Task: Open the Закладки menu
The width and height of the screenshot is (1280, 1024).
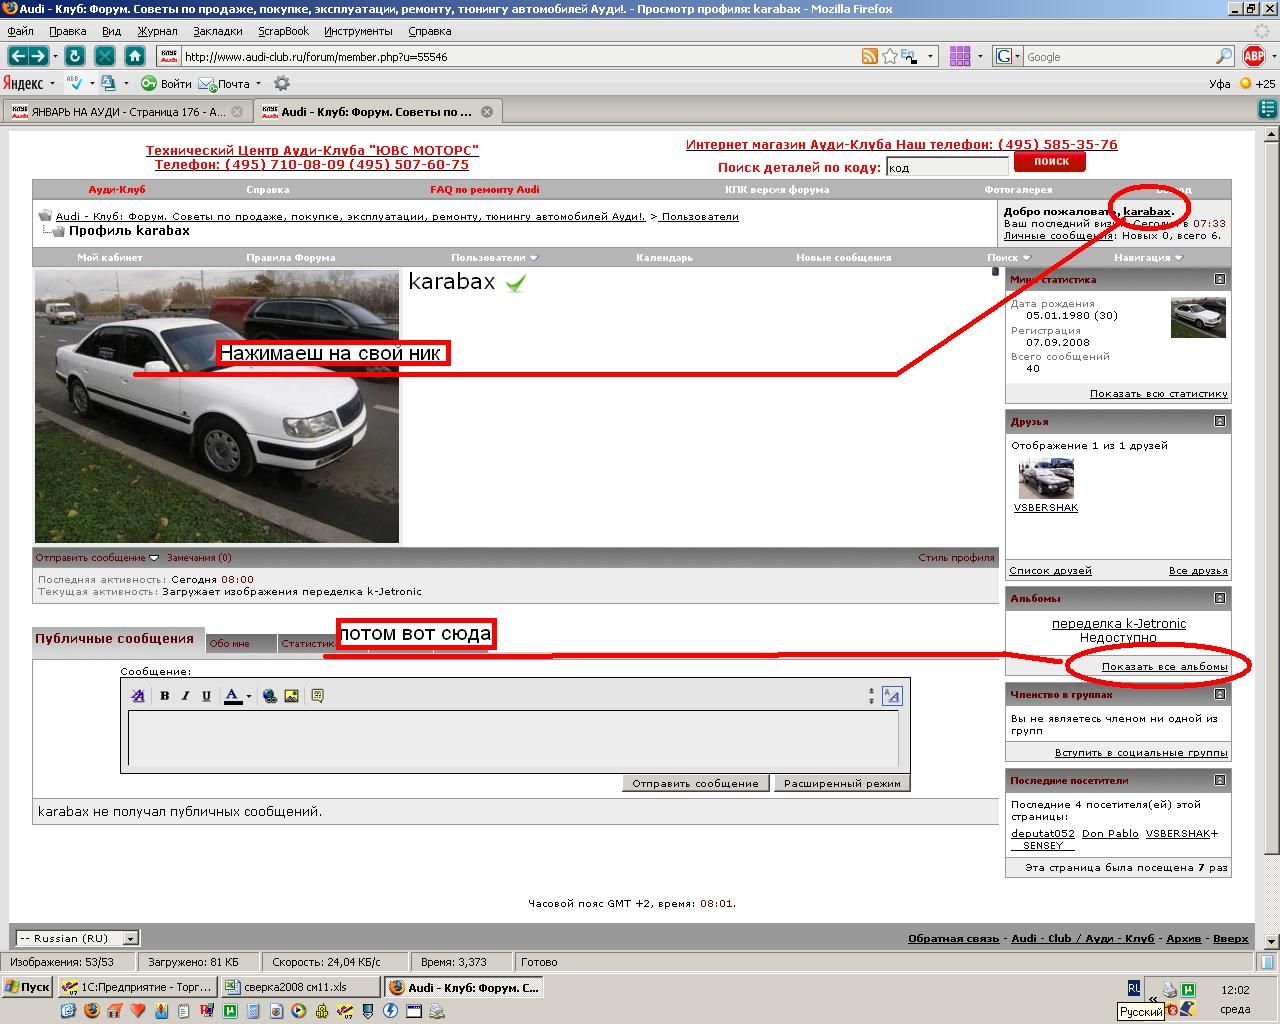Action: click(217, 31)
